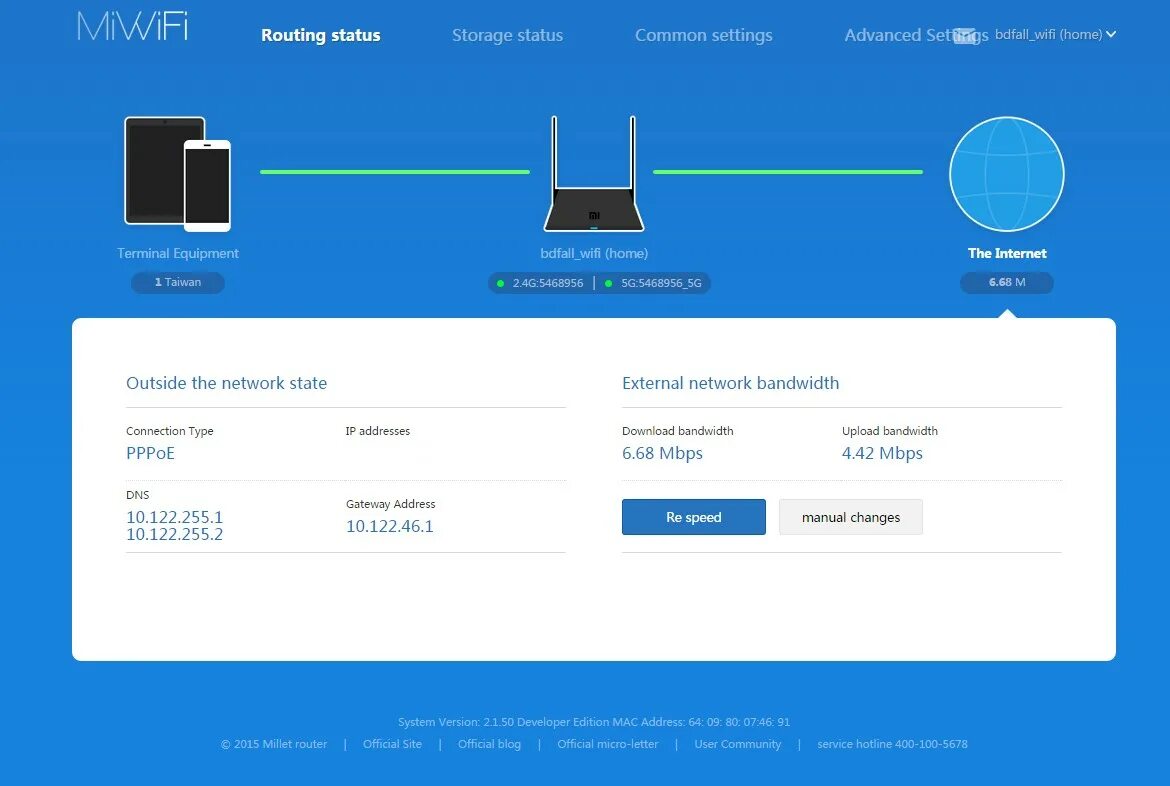Open the Official blog footer link
Screen dimensions: 1170x786
coord(489,744)
